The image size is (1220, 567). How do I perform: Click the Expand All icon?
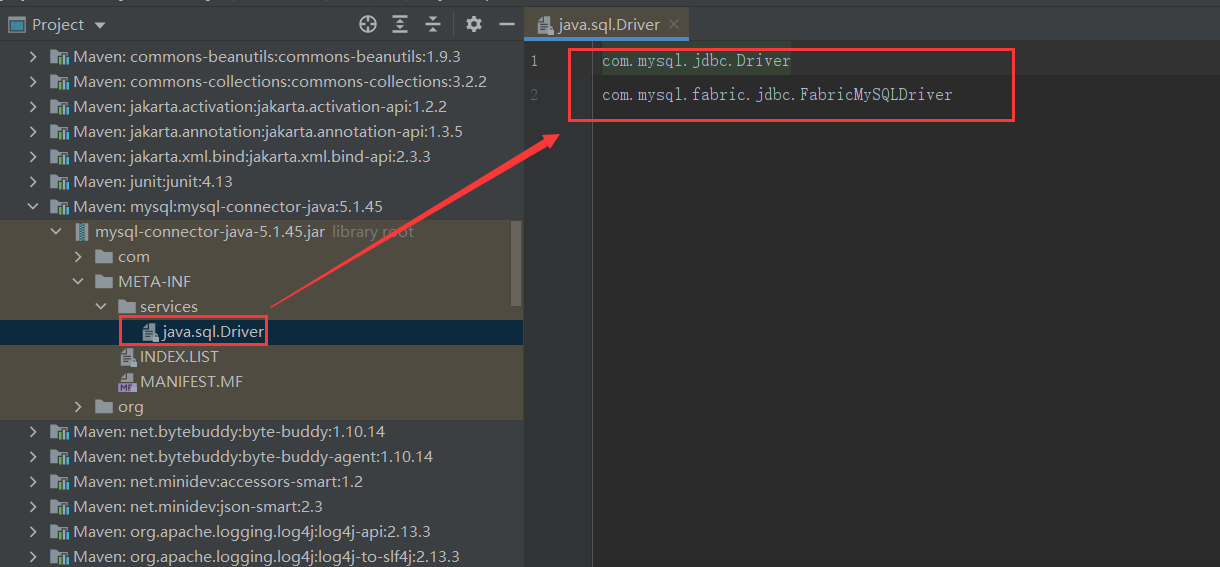pyautogui.click(x=400, y=24)
